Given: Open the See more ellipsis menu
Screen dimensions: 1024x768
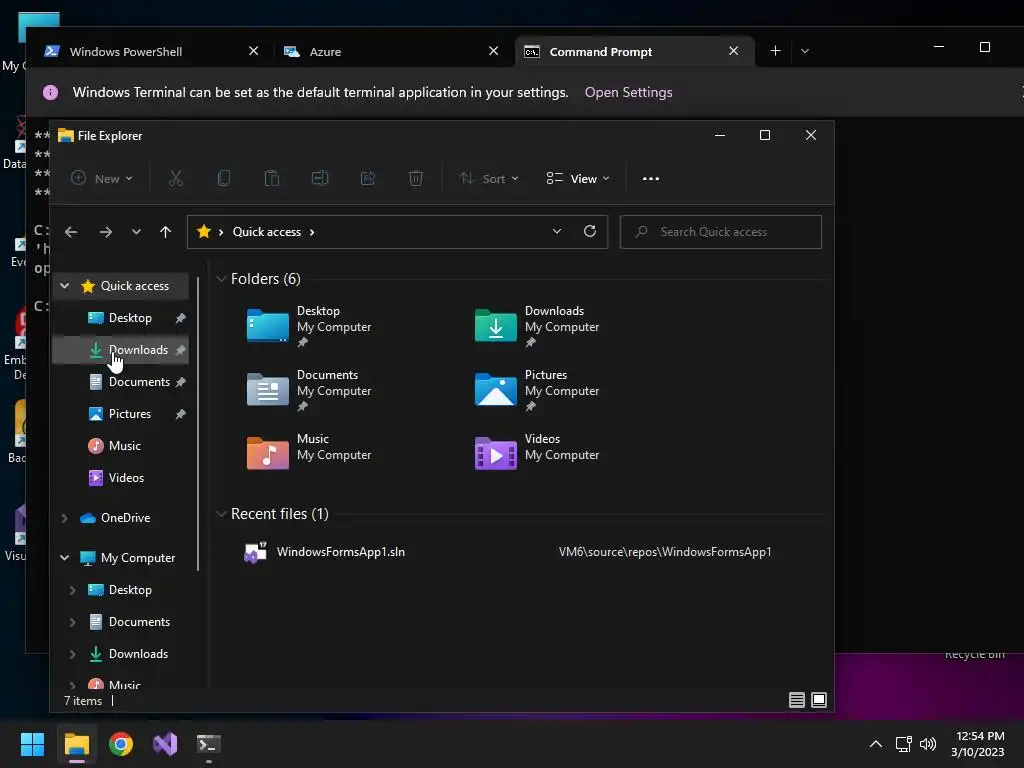Looking at the screenshot, I should [x=650, y=178].
